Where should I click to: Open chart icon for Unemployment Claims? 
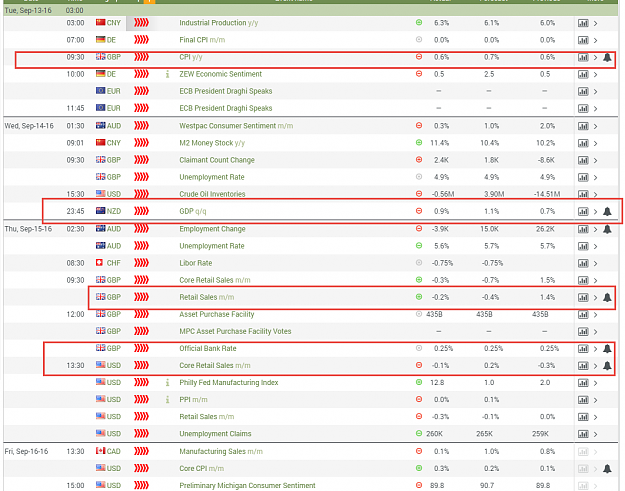pyautogui.click(x=583, y=434)
